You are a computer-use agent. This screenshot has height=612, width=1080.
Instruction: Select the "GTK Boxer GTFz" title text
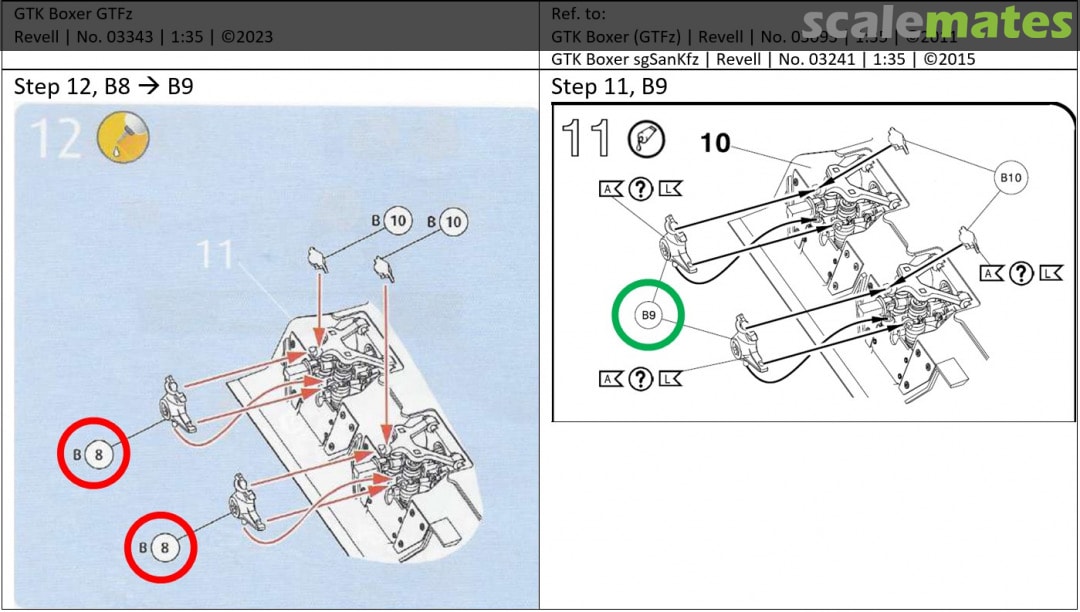click(x=73, y=14)
